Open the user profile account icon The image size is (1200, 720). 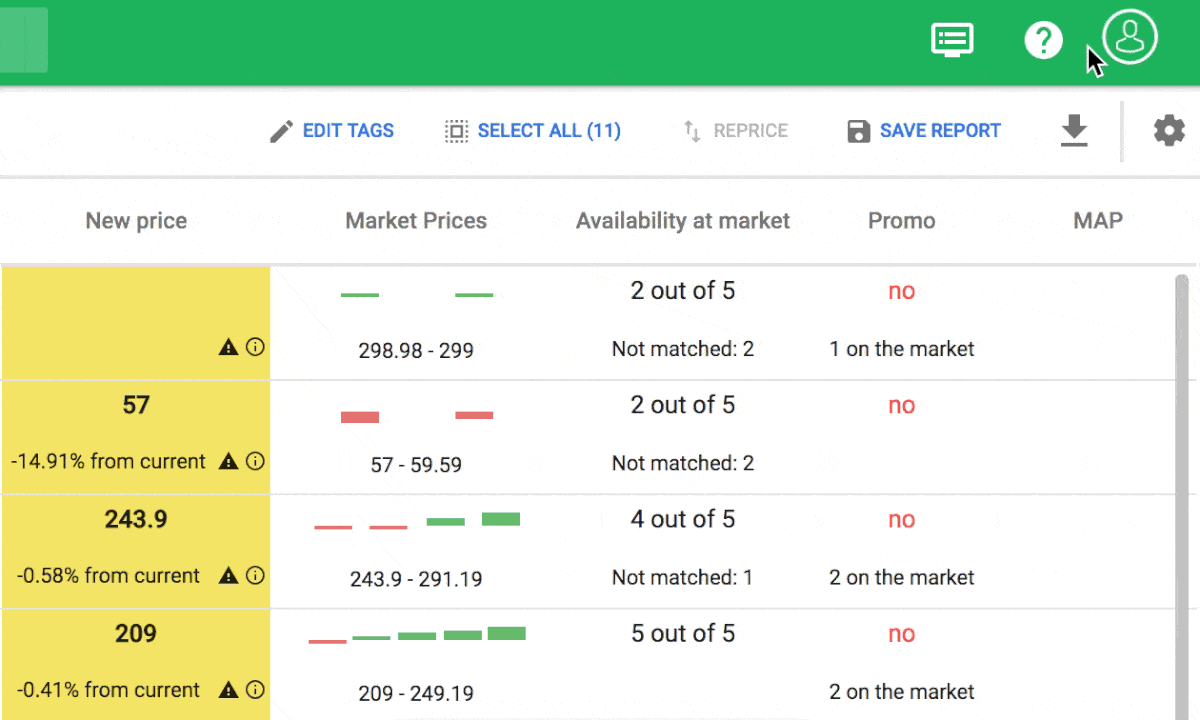pos(1129,40)
